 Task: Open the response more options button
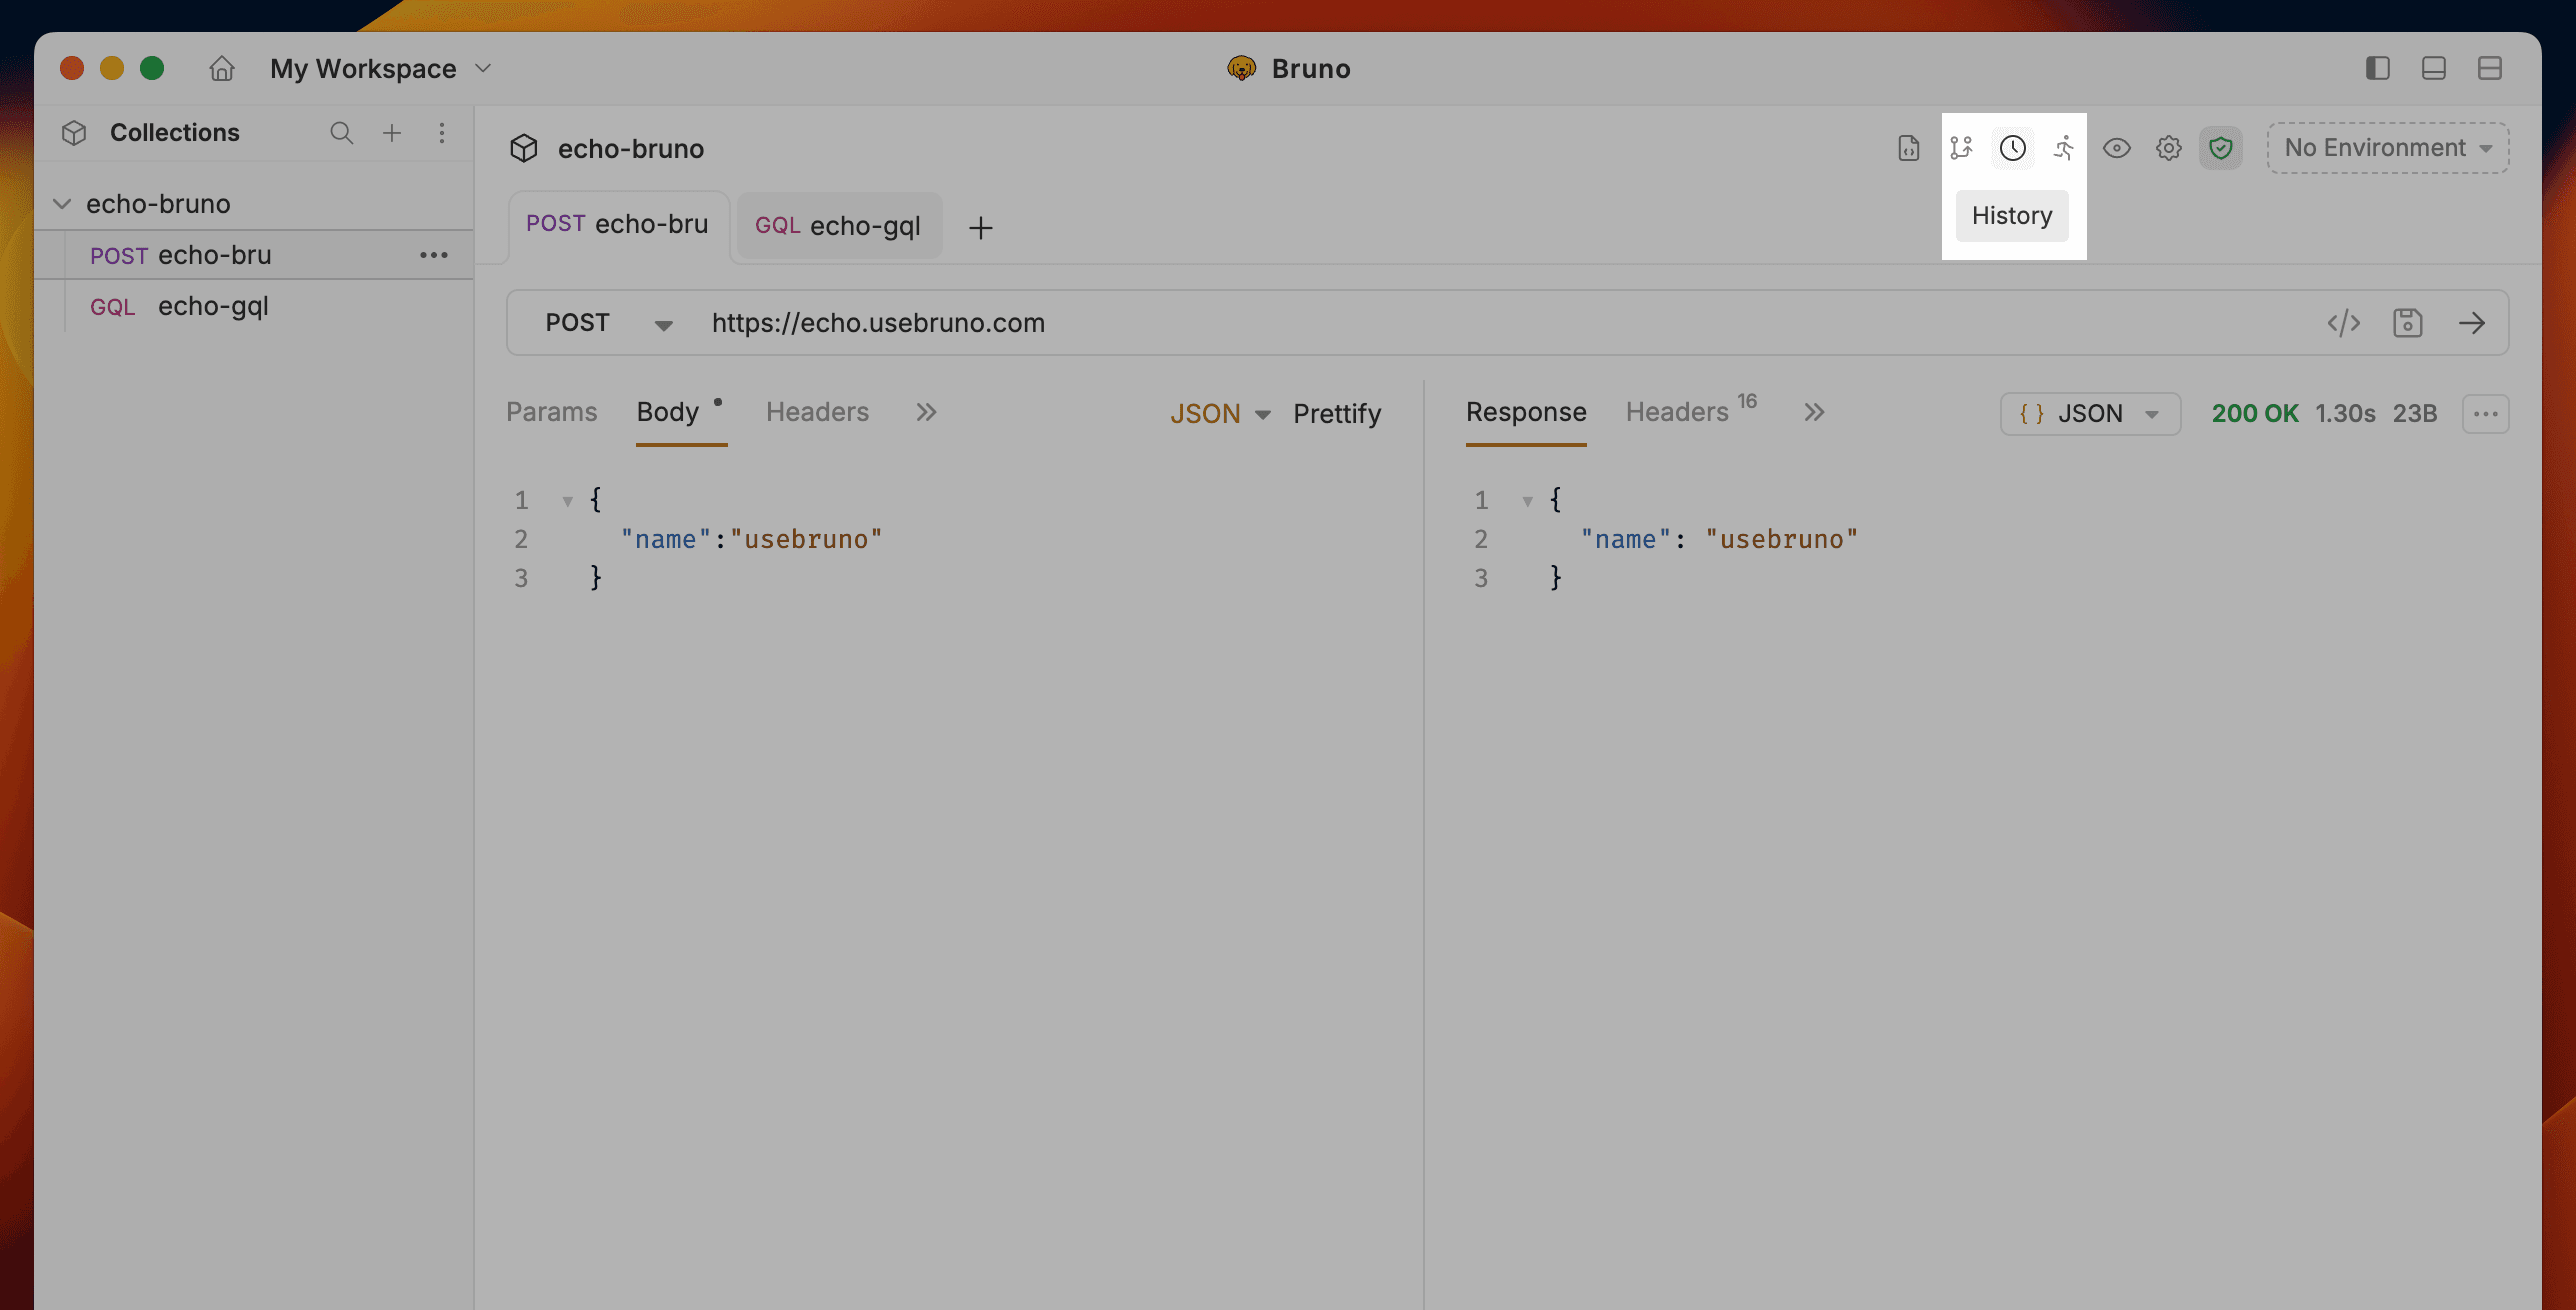pyautogui.click(x=2485, y=413)
